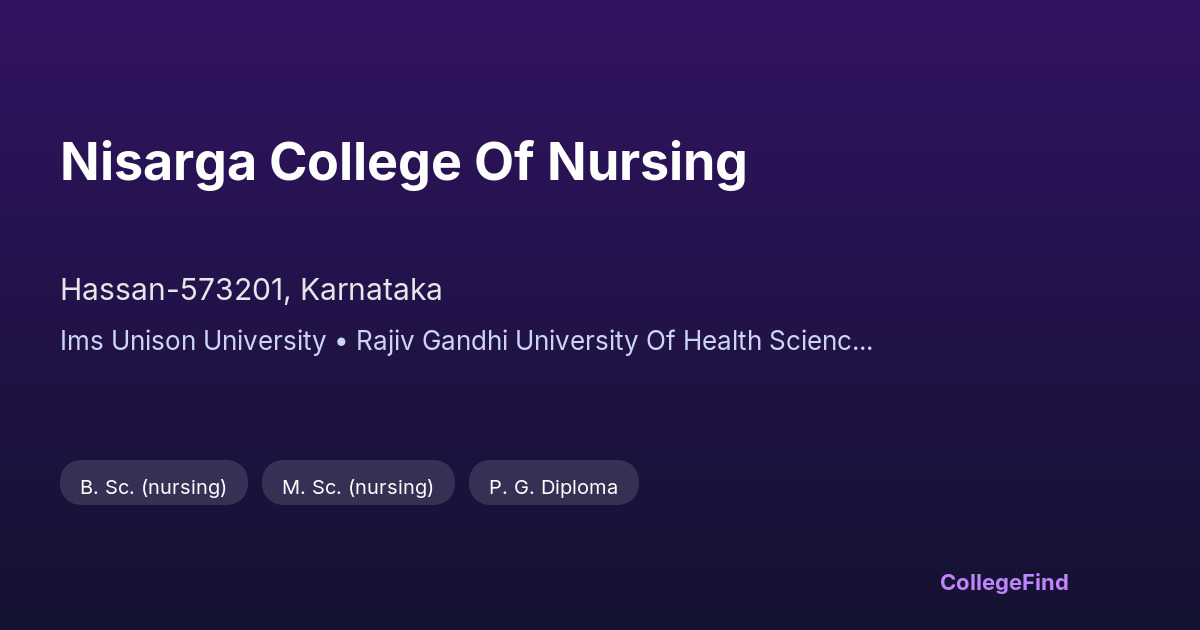Screen dimensions: 1200x630
Task: Click the CollegeFind brand logo
Action: click(1004, 582)
